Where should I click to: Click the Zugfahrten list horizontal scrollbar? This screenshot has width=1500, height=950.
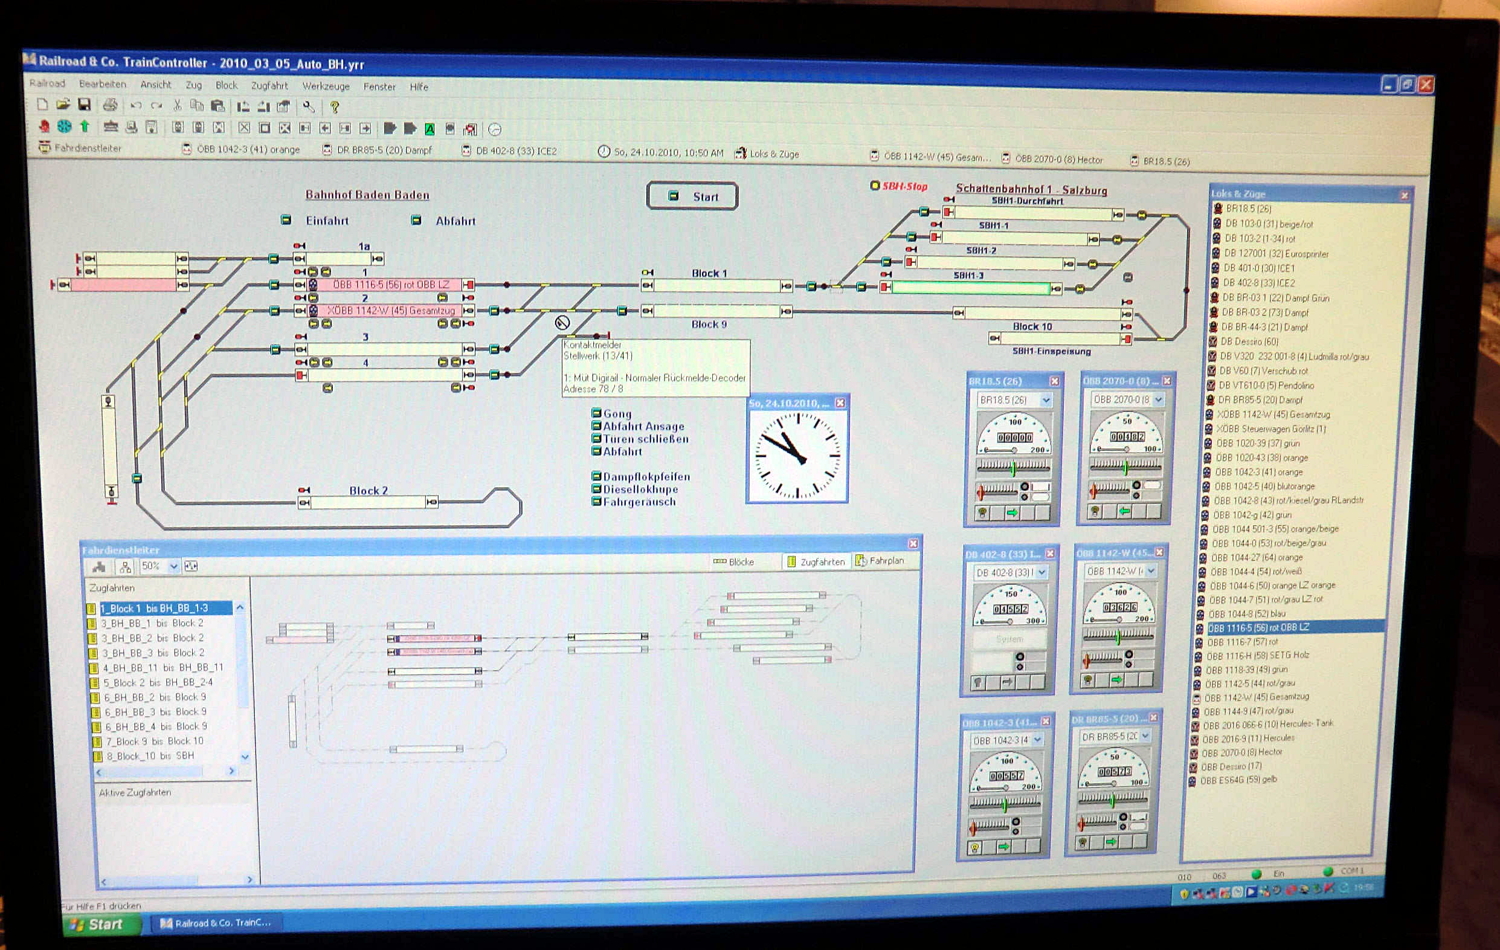(165, 771)
